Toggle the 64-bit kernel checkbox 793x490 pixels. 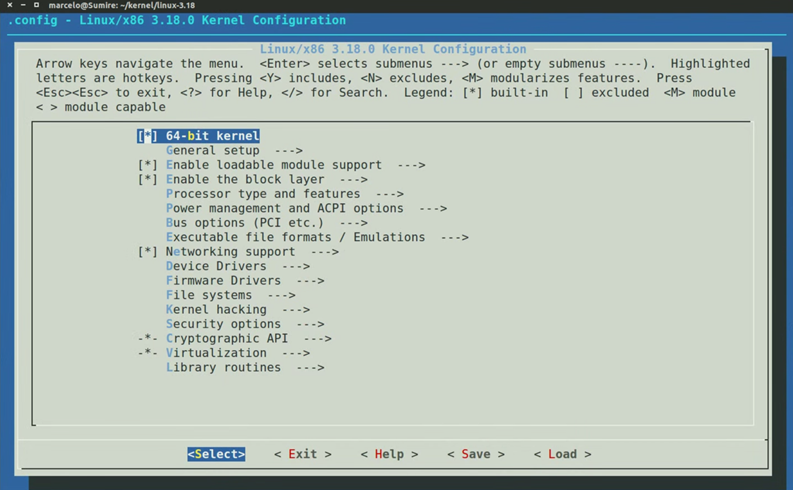(x=147, y=136)
